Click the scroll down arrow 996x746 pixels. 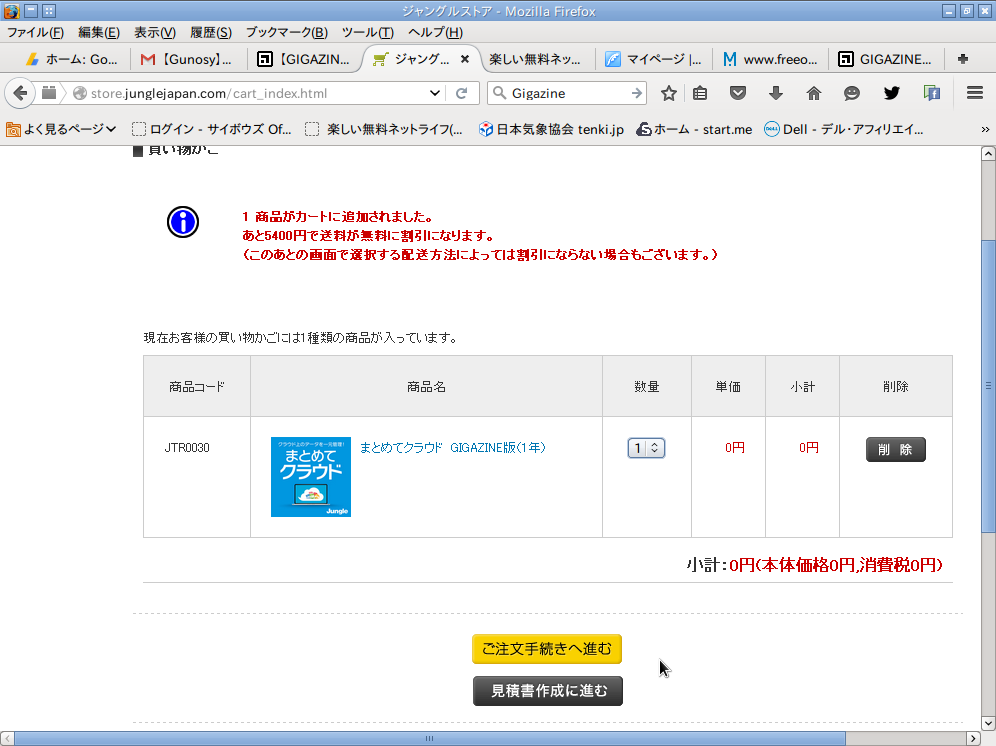click(988, 723)
